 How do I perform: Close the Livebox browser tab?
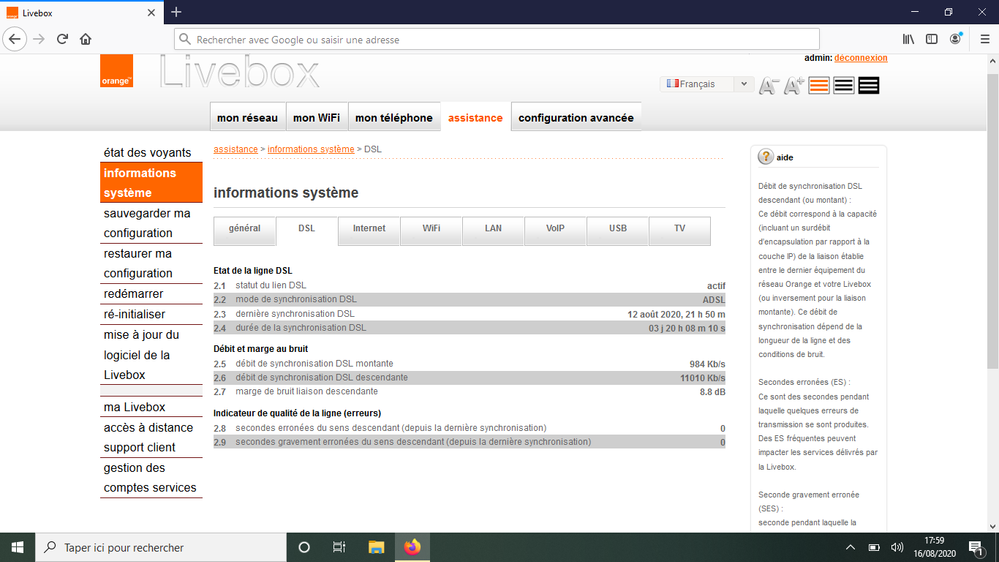point(151,13)
